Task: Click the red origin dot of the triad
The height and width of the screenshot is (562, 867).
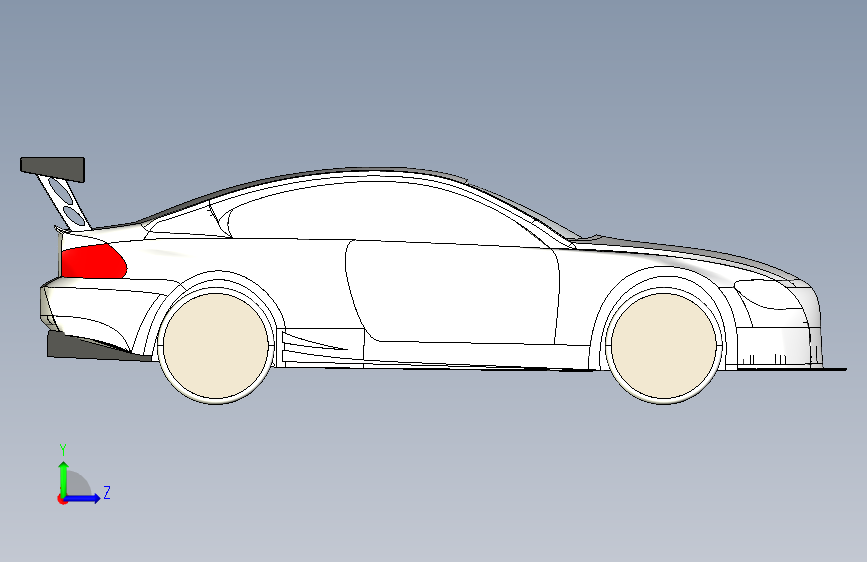Action: pyautogui.click(x=62, y=499)
